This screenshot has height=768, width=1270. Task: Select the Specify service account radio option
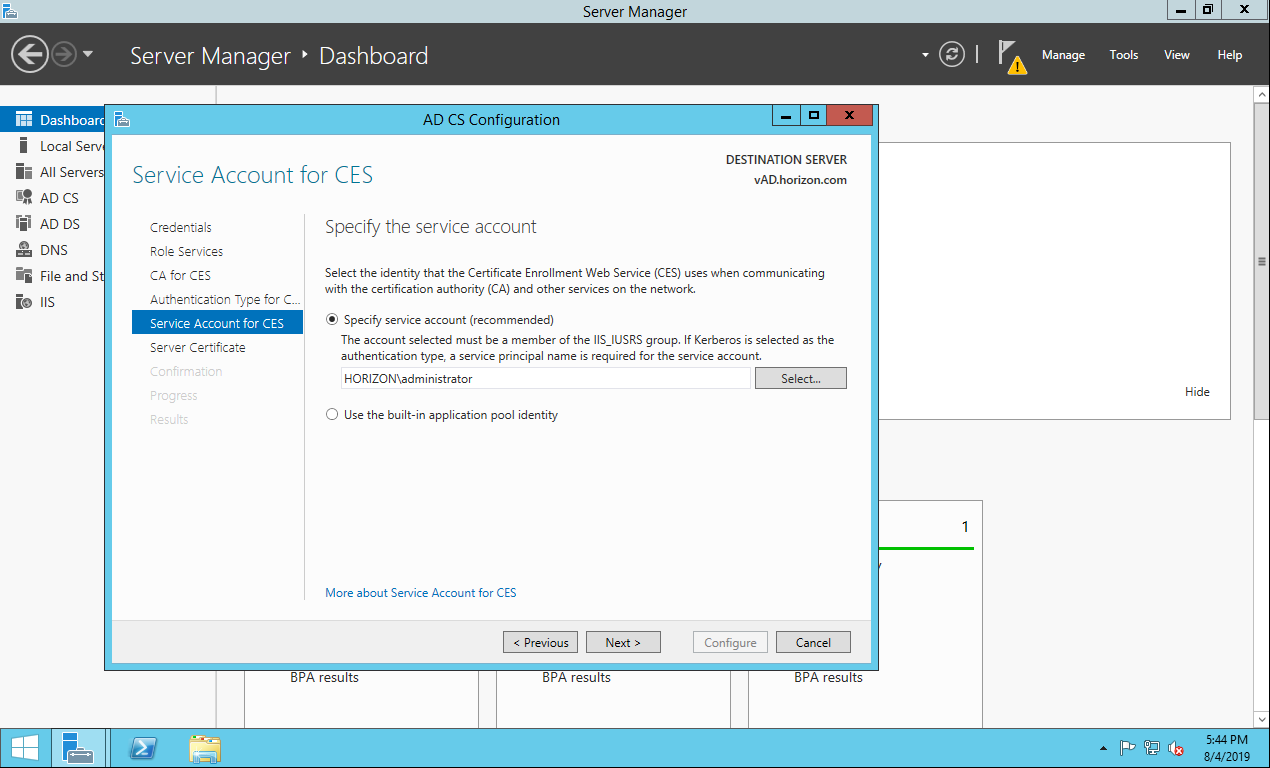332,320
